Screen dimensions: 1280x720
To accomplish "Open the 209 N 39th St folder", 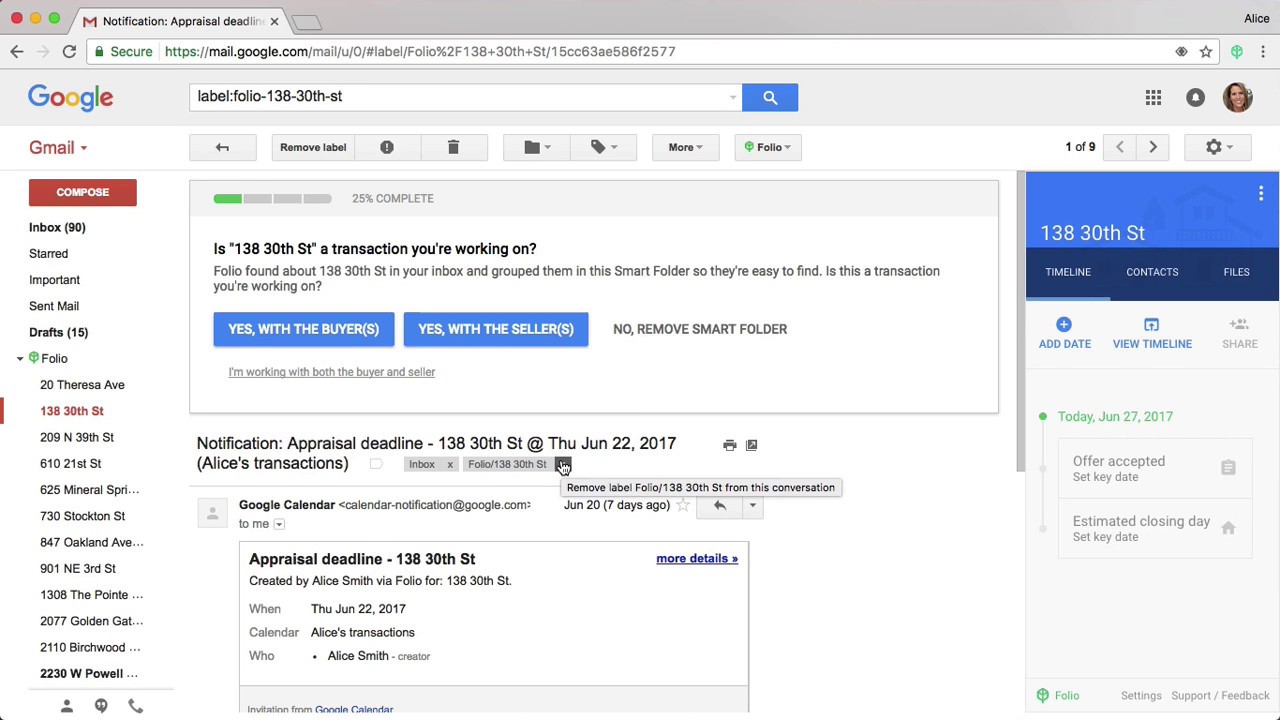I will tap(77, 437).
